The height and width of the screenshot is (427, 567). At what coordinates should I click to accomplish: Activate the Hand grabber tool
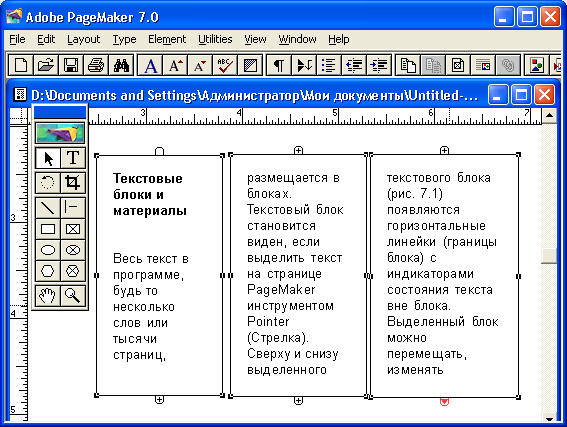tap(48, 296)
